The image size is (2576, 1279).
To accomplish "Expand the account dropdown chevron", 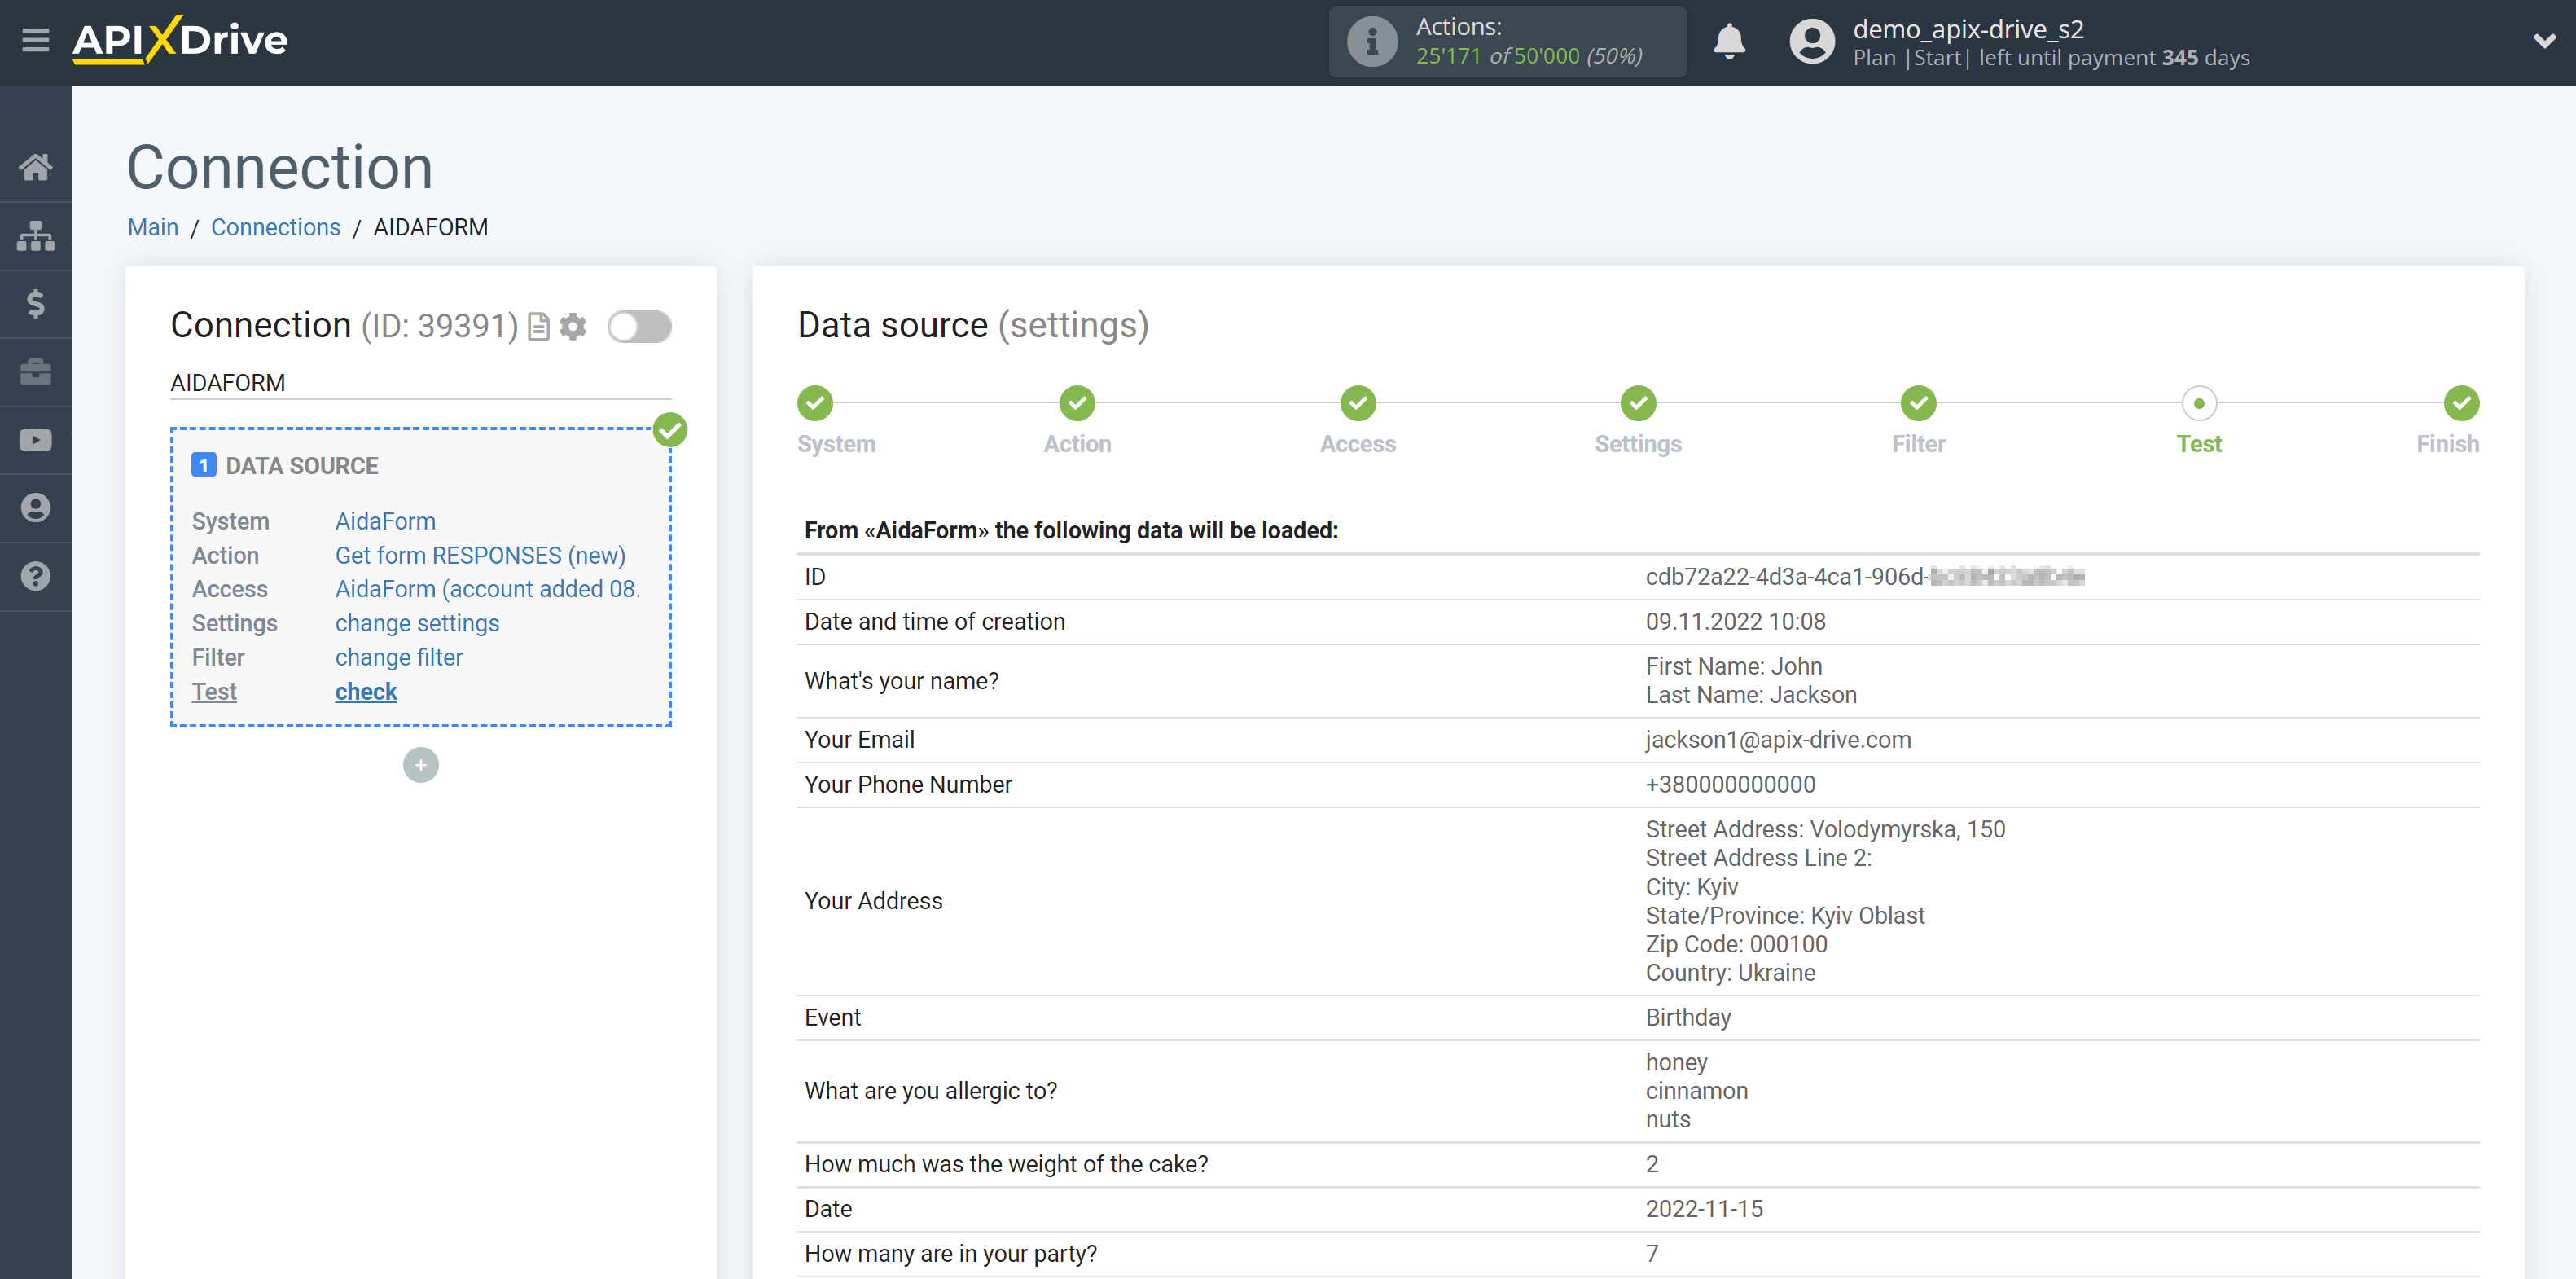I will pyautogui.click(x=2545, y=41).
